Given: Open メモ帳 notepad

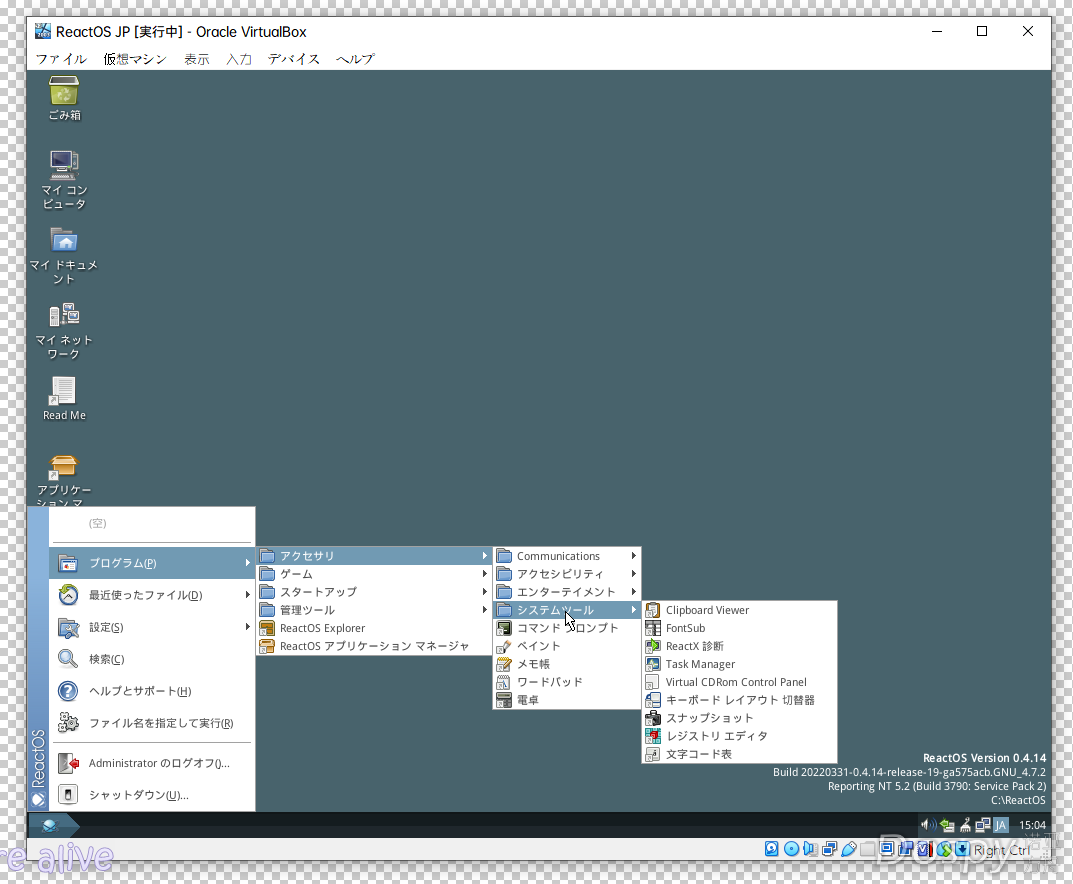Looking at the screenshot, I should pos(567,664).
